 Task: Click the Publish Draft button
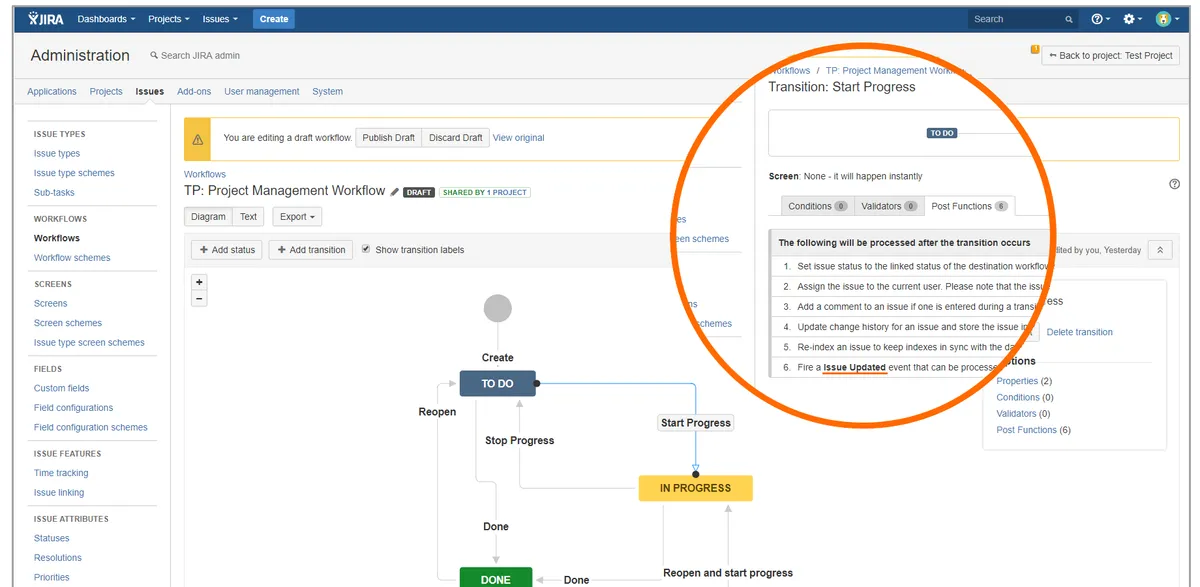tap(388, 138)
